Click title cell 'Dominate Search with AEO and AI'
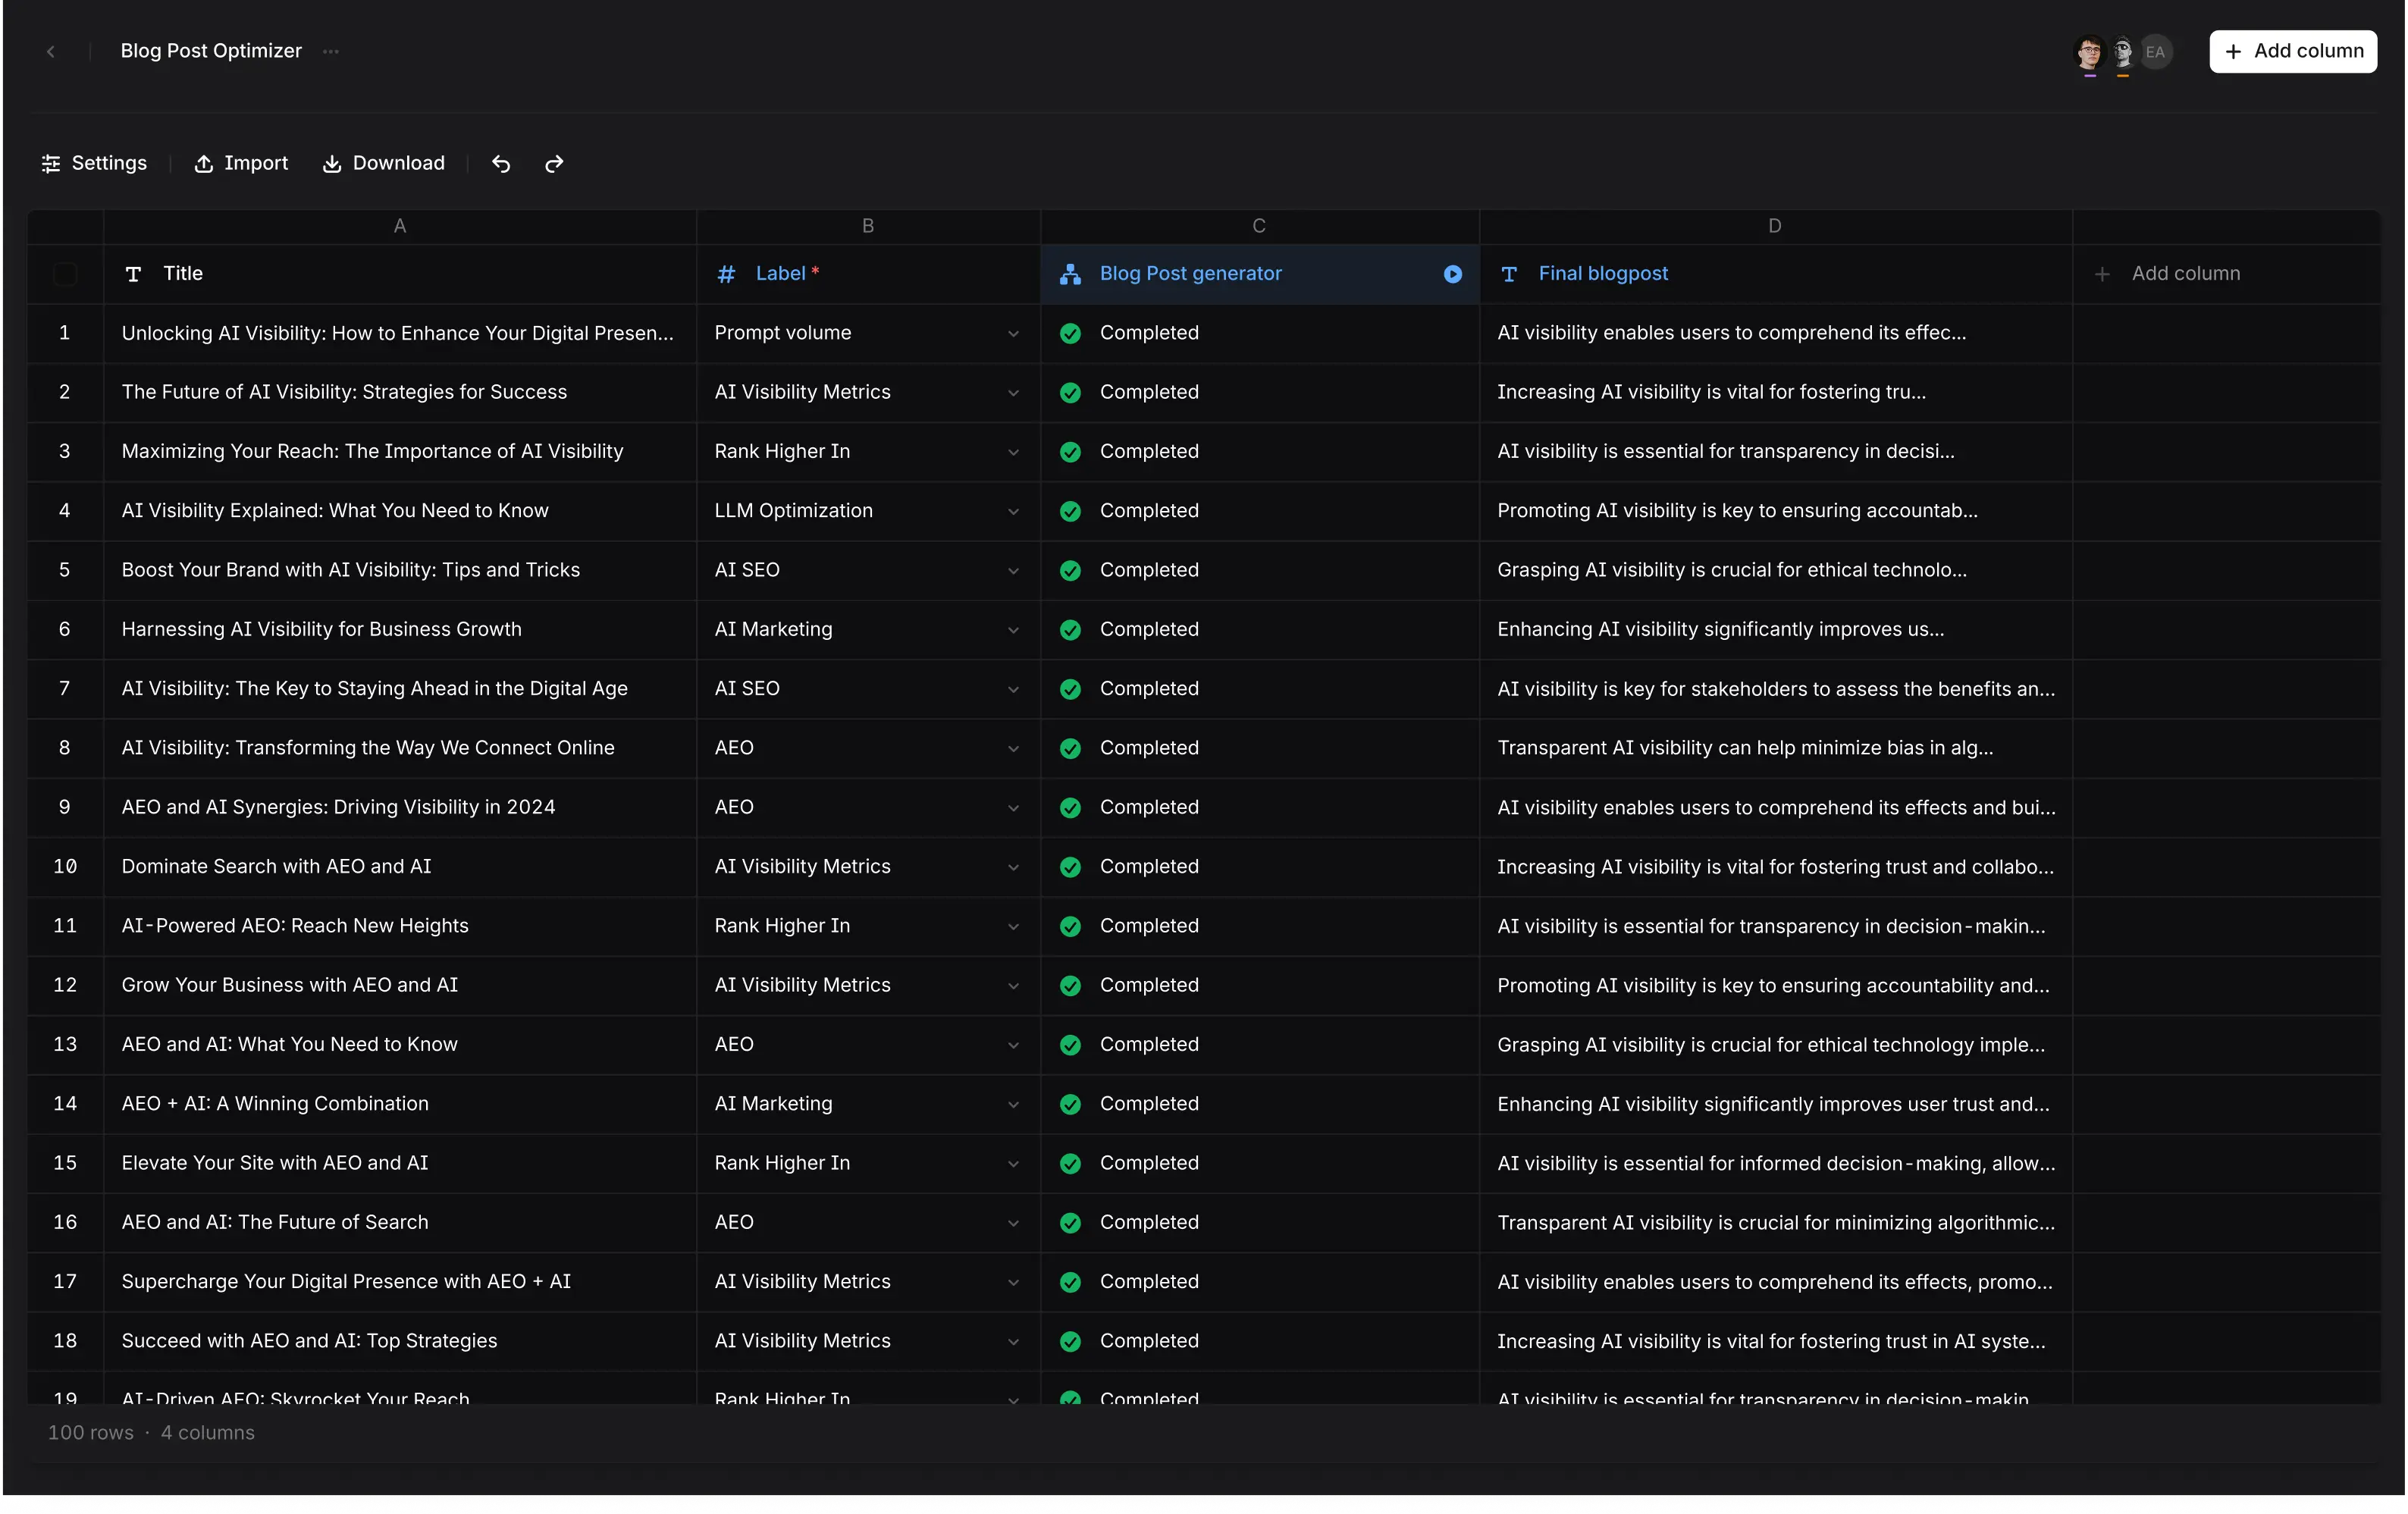 400,866
